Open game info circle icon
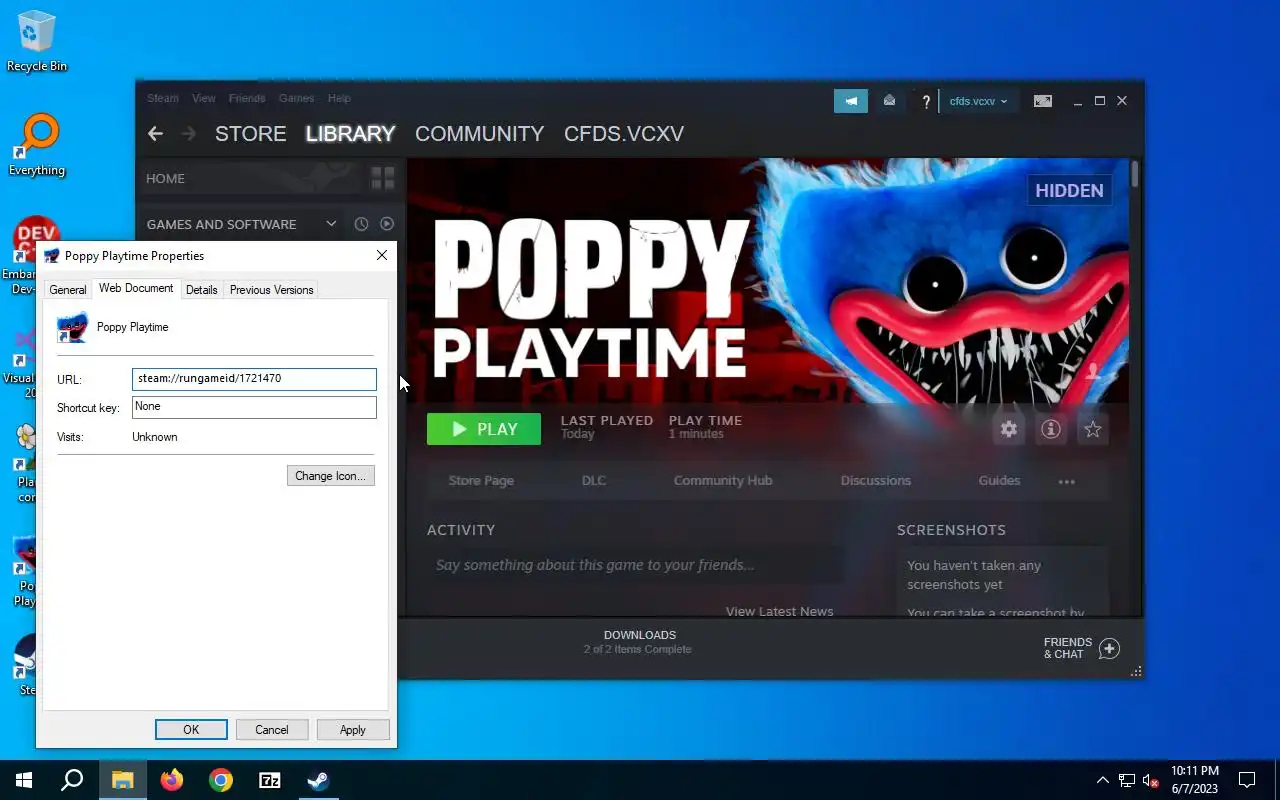The height and width of the screenshot is (800, 1280). click(1051, 429)
